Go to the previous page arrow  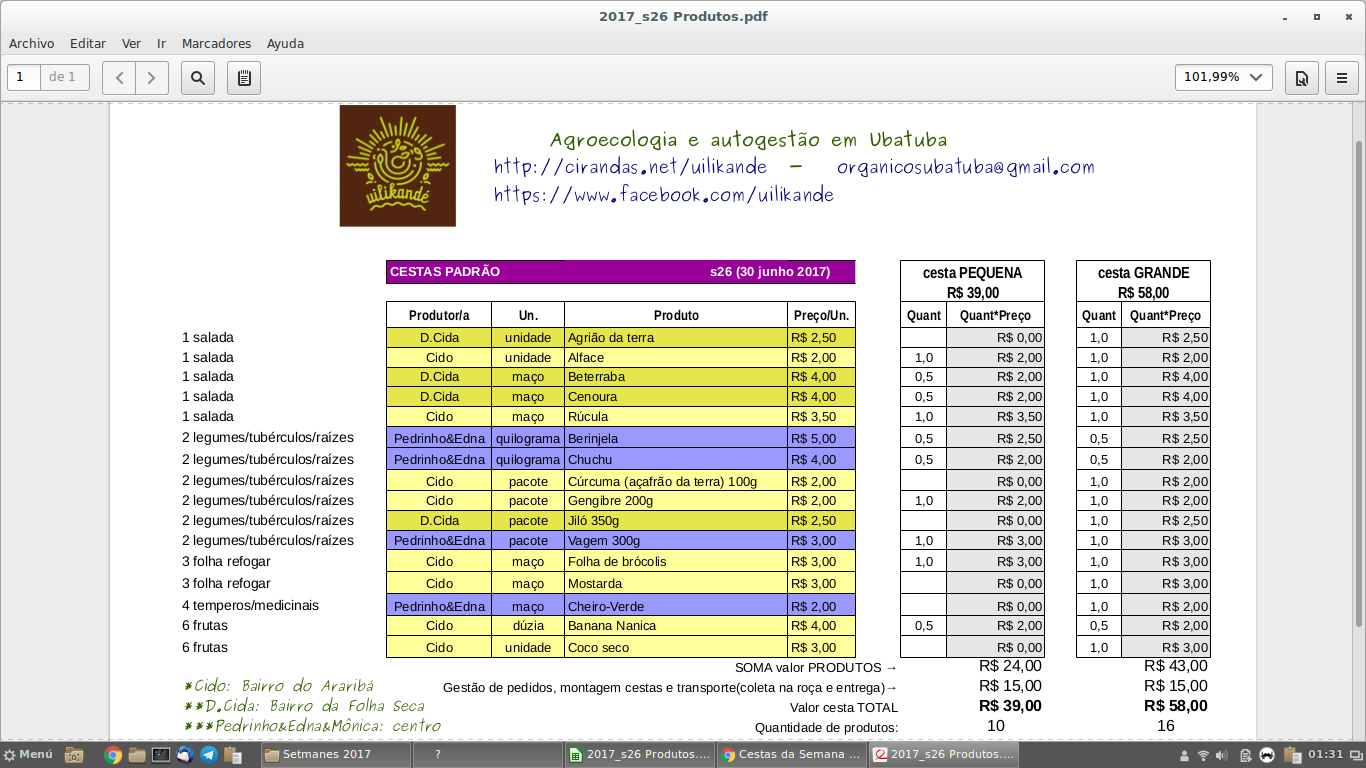[x=119, y=77]
